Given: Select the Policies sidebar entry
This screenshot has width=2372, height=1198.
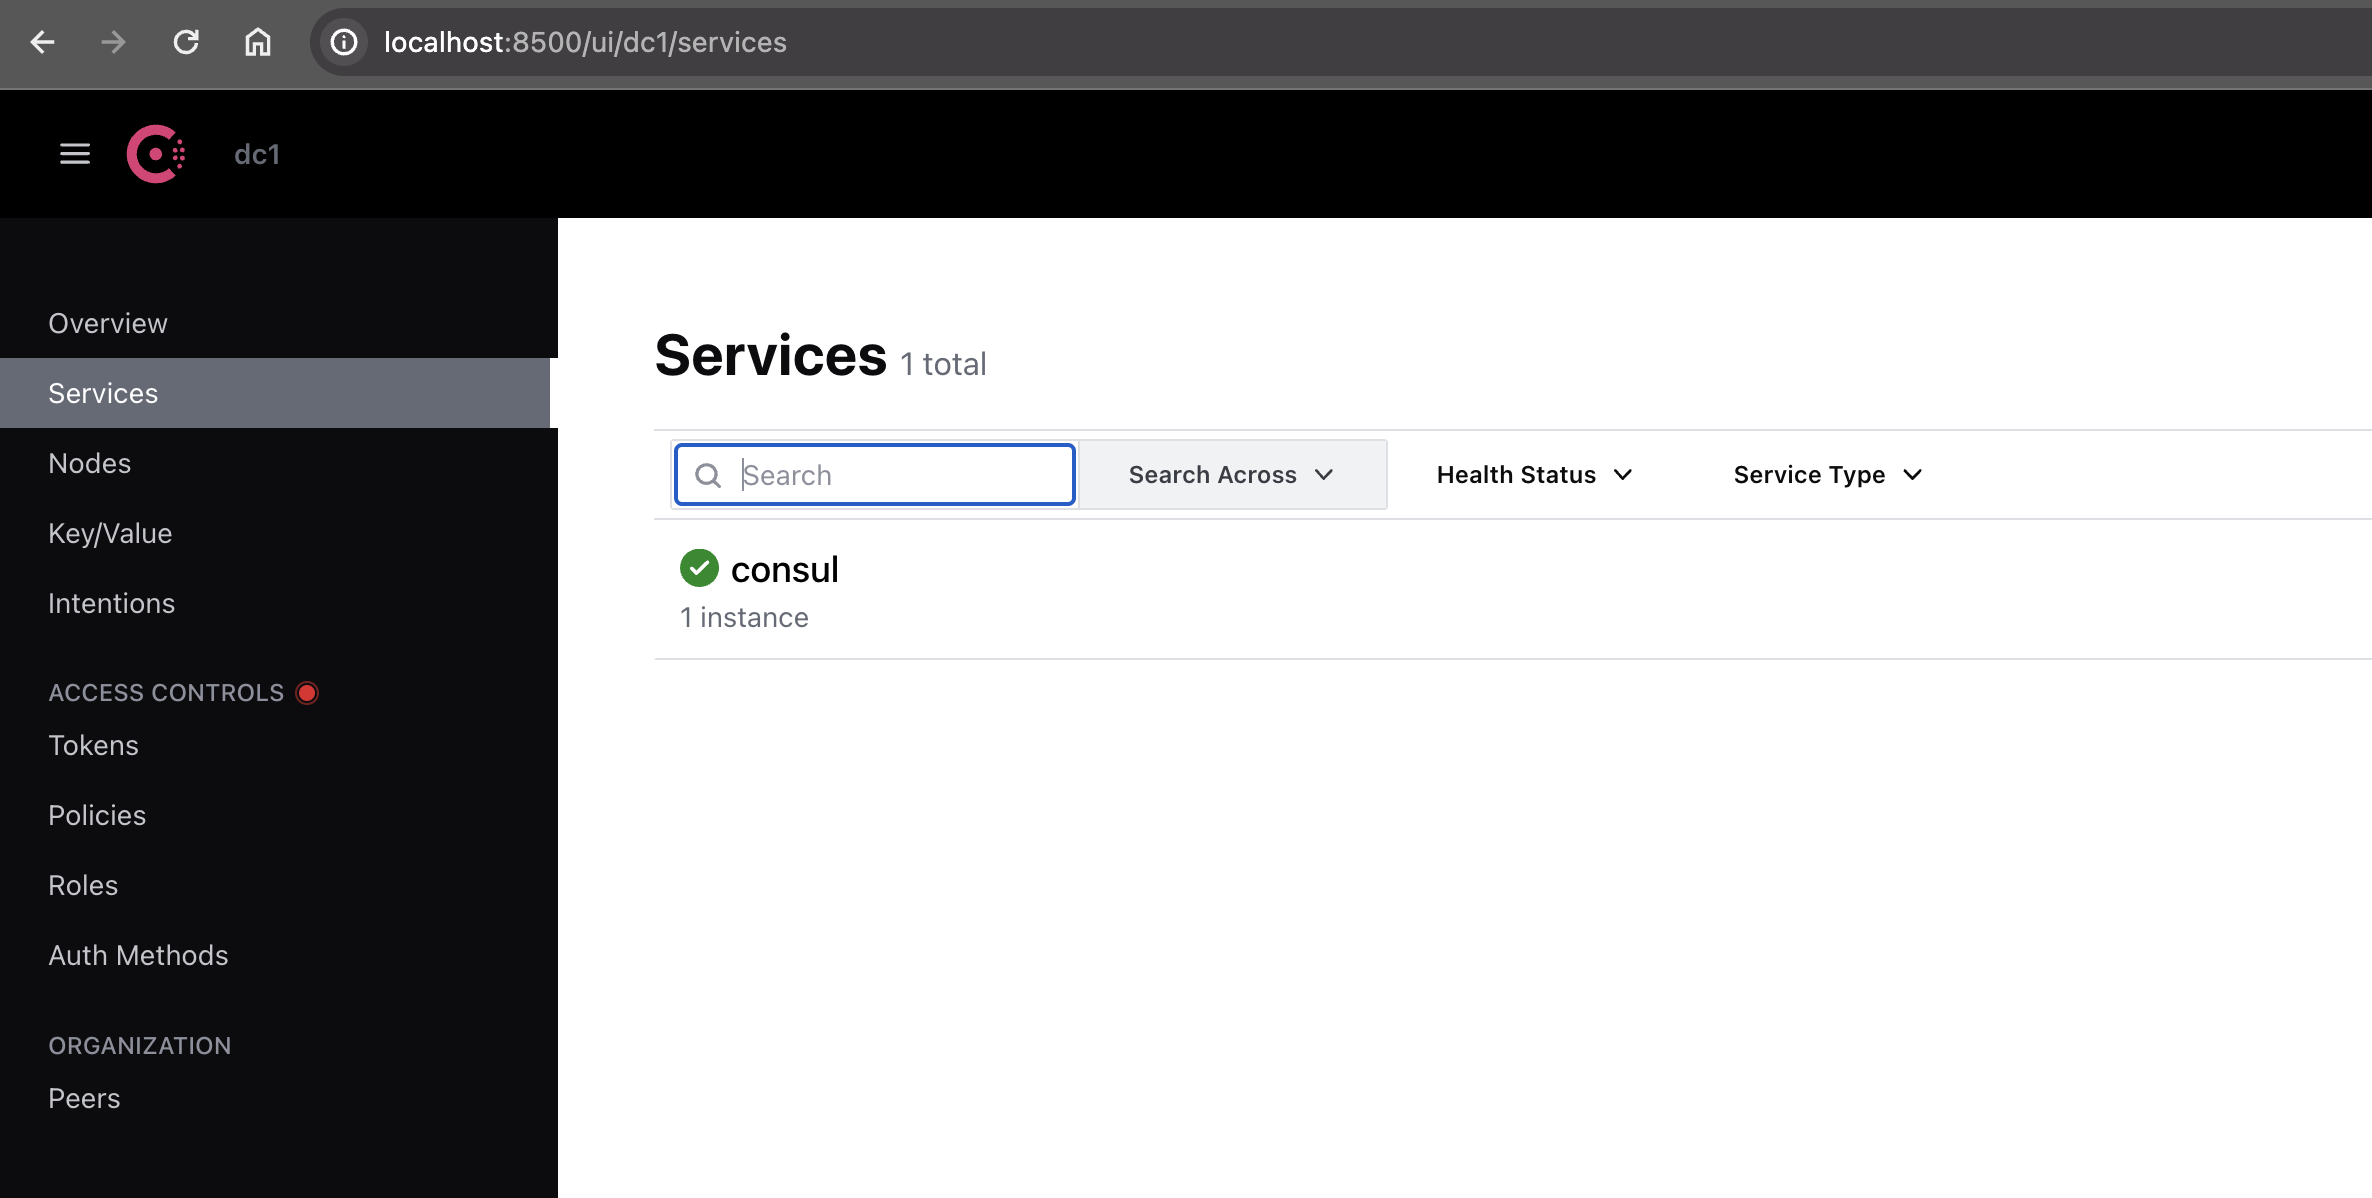Looking at the screenshot, I should (x=96, y=814).
